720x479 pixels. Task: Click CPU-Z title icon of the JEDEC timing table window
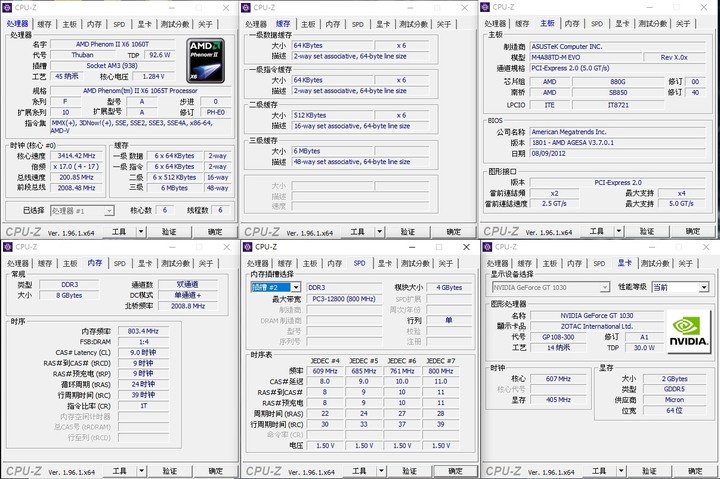point(248,247)
